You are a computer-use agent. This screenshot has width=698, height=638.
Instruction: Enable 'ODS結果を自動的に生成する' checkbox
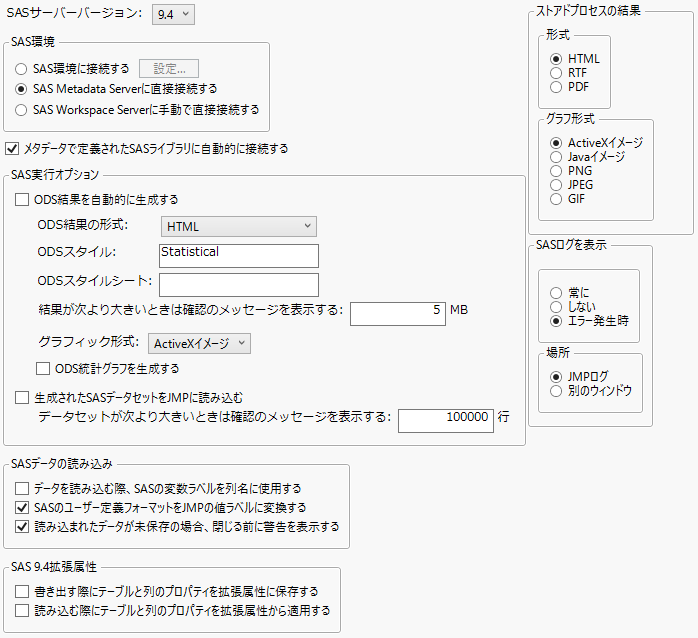click(22, 199)
